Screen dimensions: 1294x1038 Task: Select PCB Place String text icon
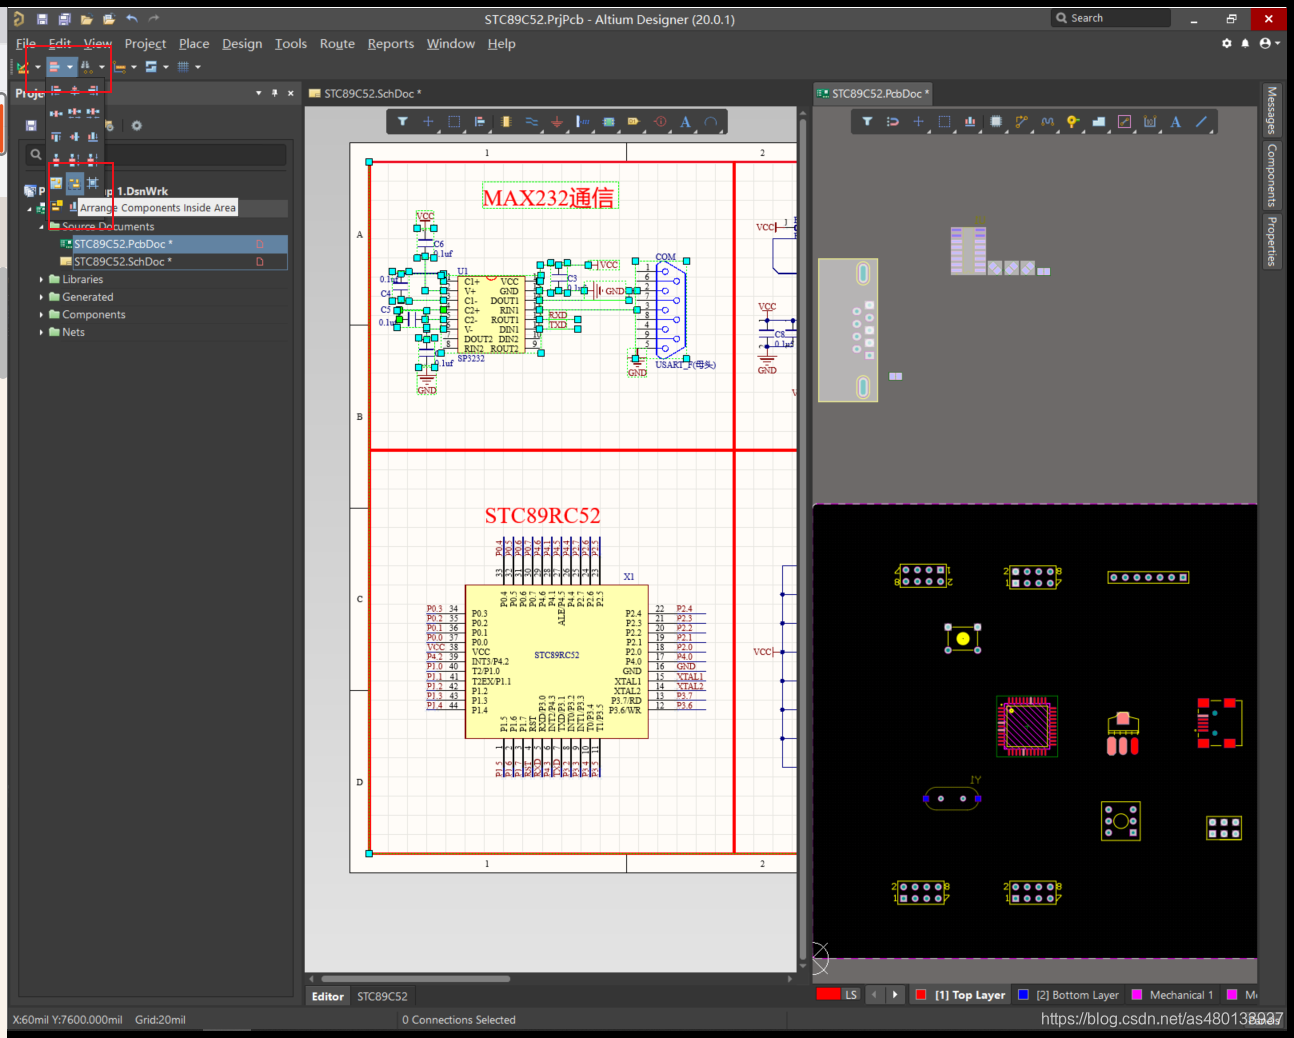[1176, 122]
